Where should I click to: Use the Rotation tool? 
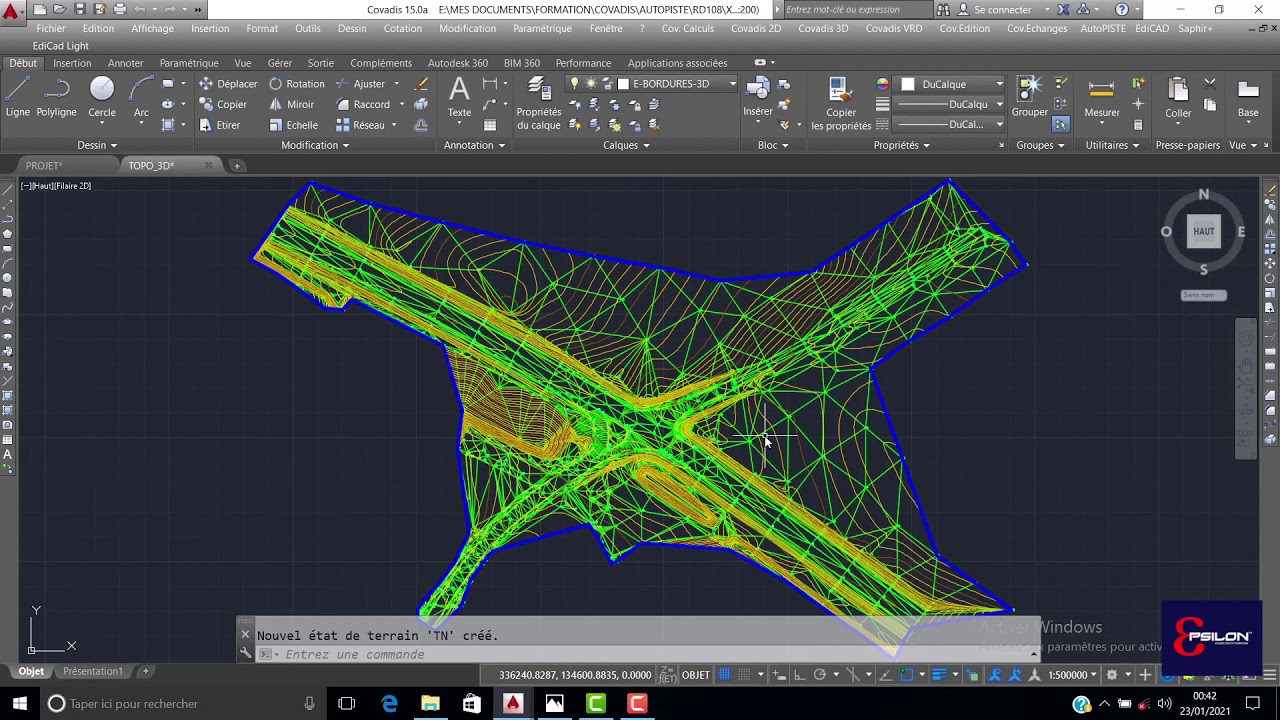296,84
